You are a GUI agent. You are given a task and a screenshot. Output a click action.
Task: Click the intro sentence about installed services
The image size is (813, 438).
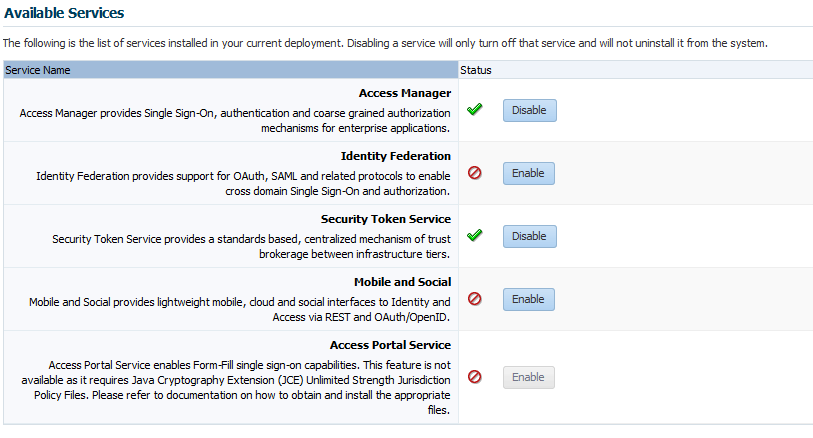coord(385,44)
